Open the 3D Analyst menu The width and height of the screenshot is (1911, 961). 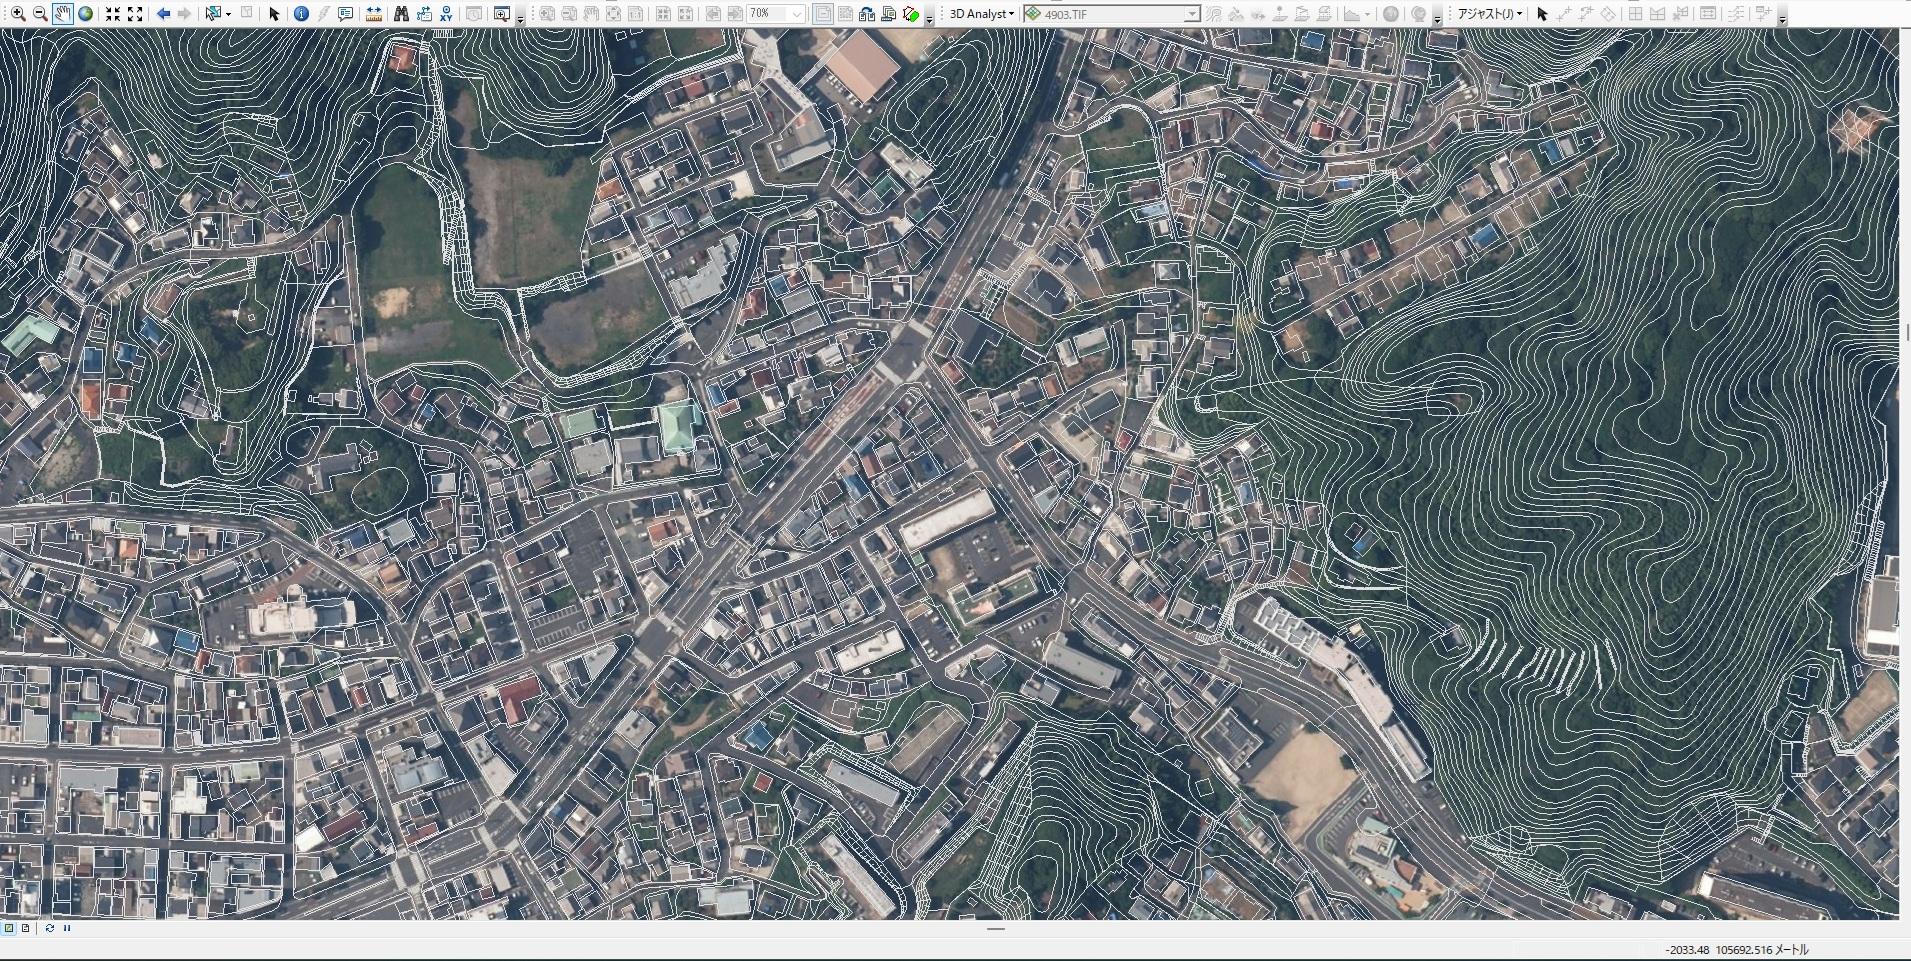tap(981, 14)
